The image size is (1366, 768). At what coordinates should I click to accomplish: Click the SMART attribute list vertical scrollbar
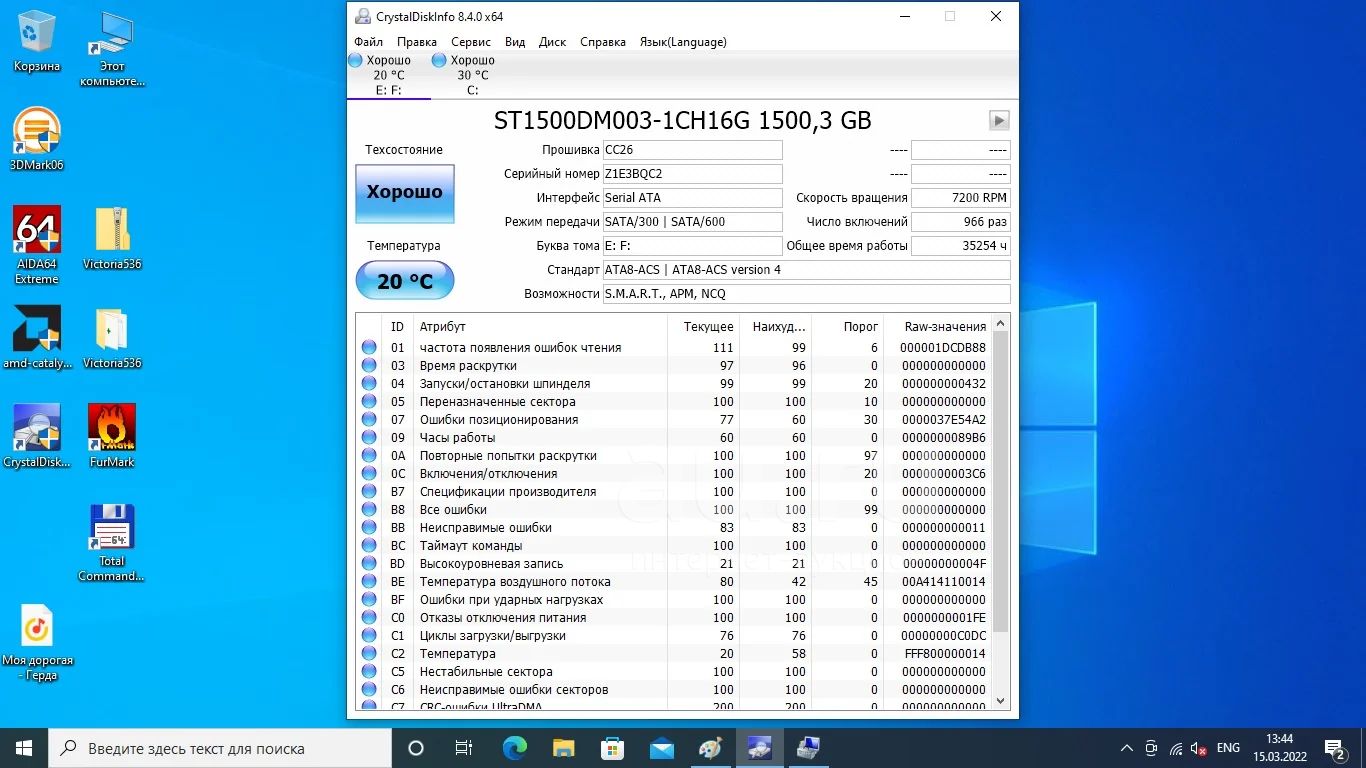click(1001, 480)
